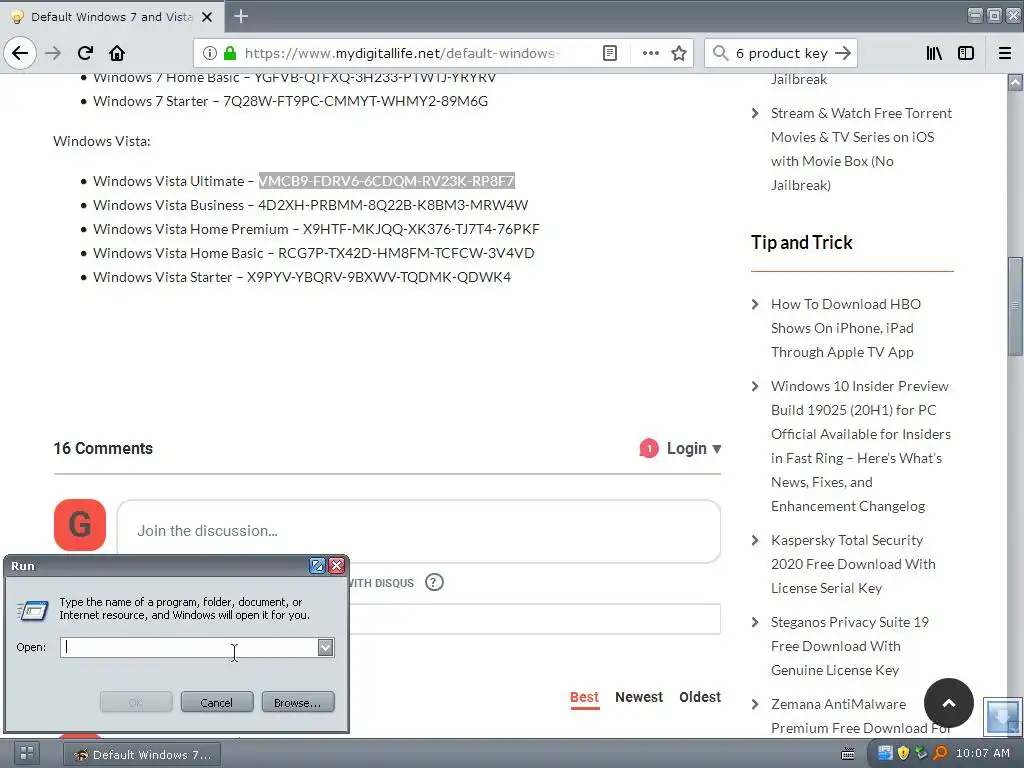The image size is (1024, 768).
Task: Click Browse... in the Run dialog
Action: [x=298, y=703]
